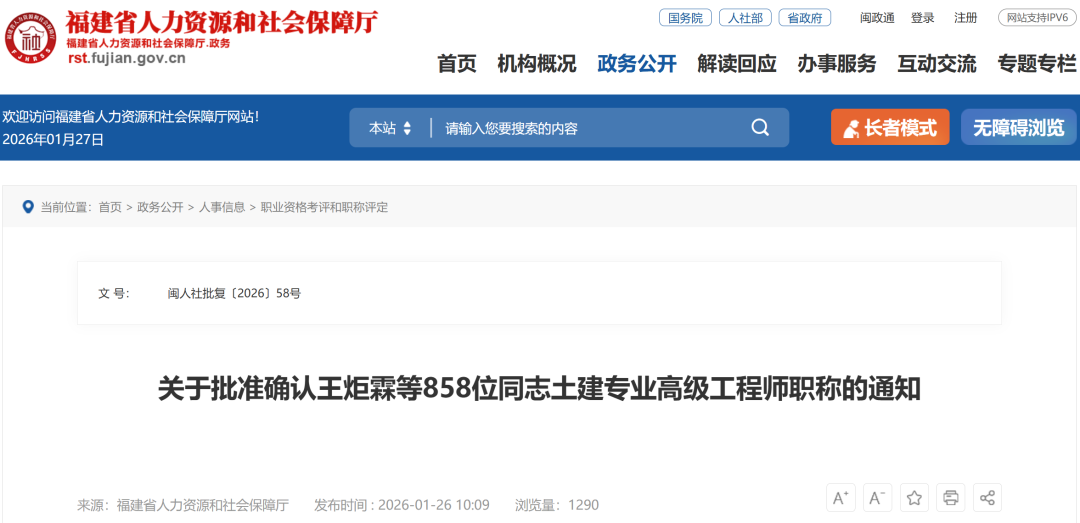
Task: Click the search magnifier icon
Action: click(760, 128)
